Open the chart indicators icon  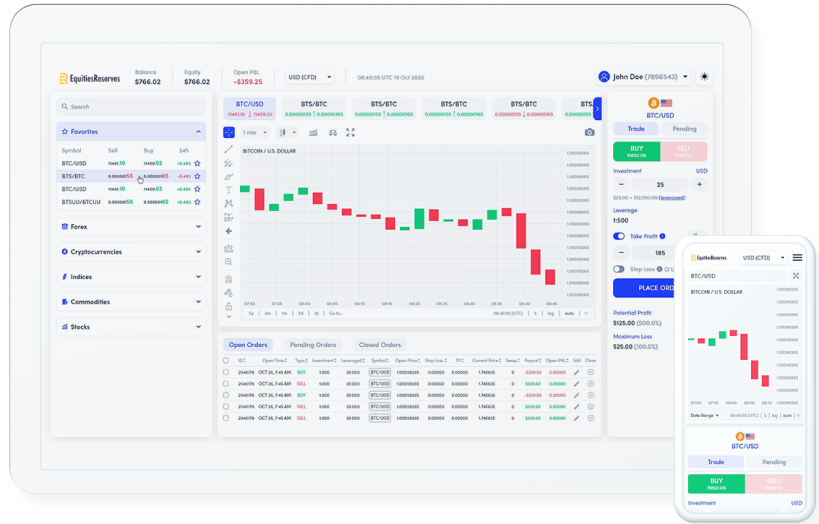coord(313,133)
